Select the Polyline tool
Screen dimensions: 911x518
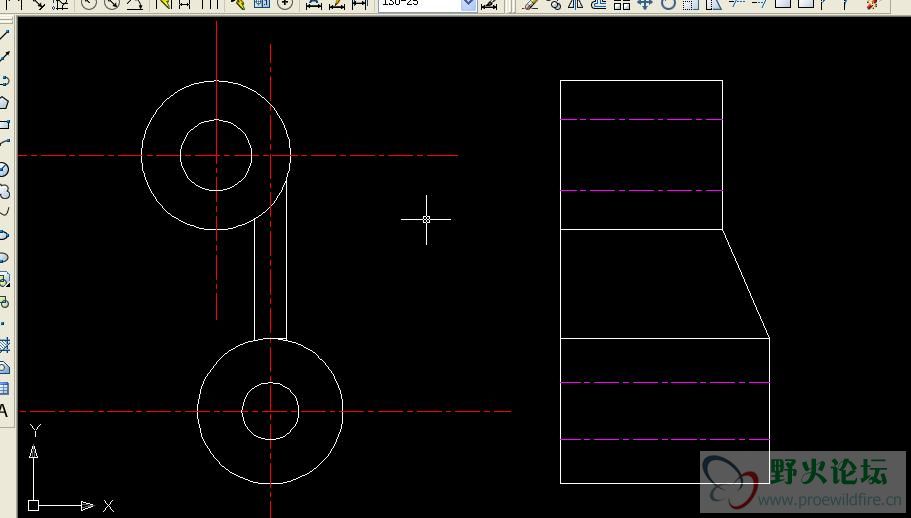tap(5, 80)
